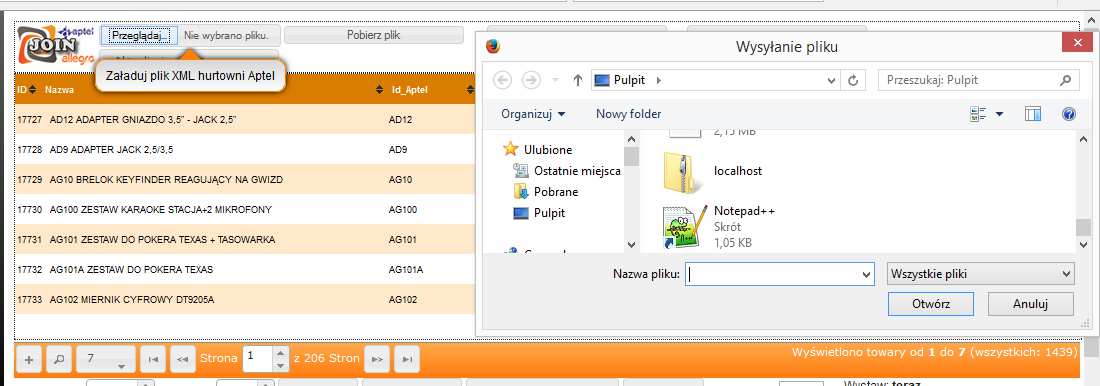The image size is (1100, 386).
Task: Click the file list vertical scrollbar thumb
Action: (1084, 228)
